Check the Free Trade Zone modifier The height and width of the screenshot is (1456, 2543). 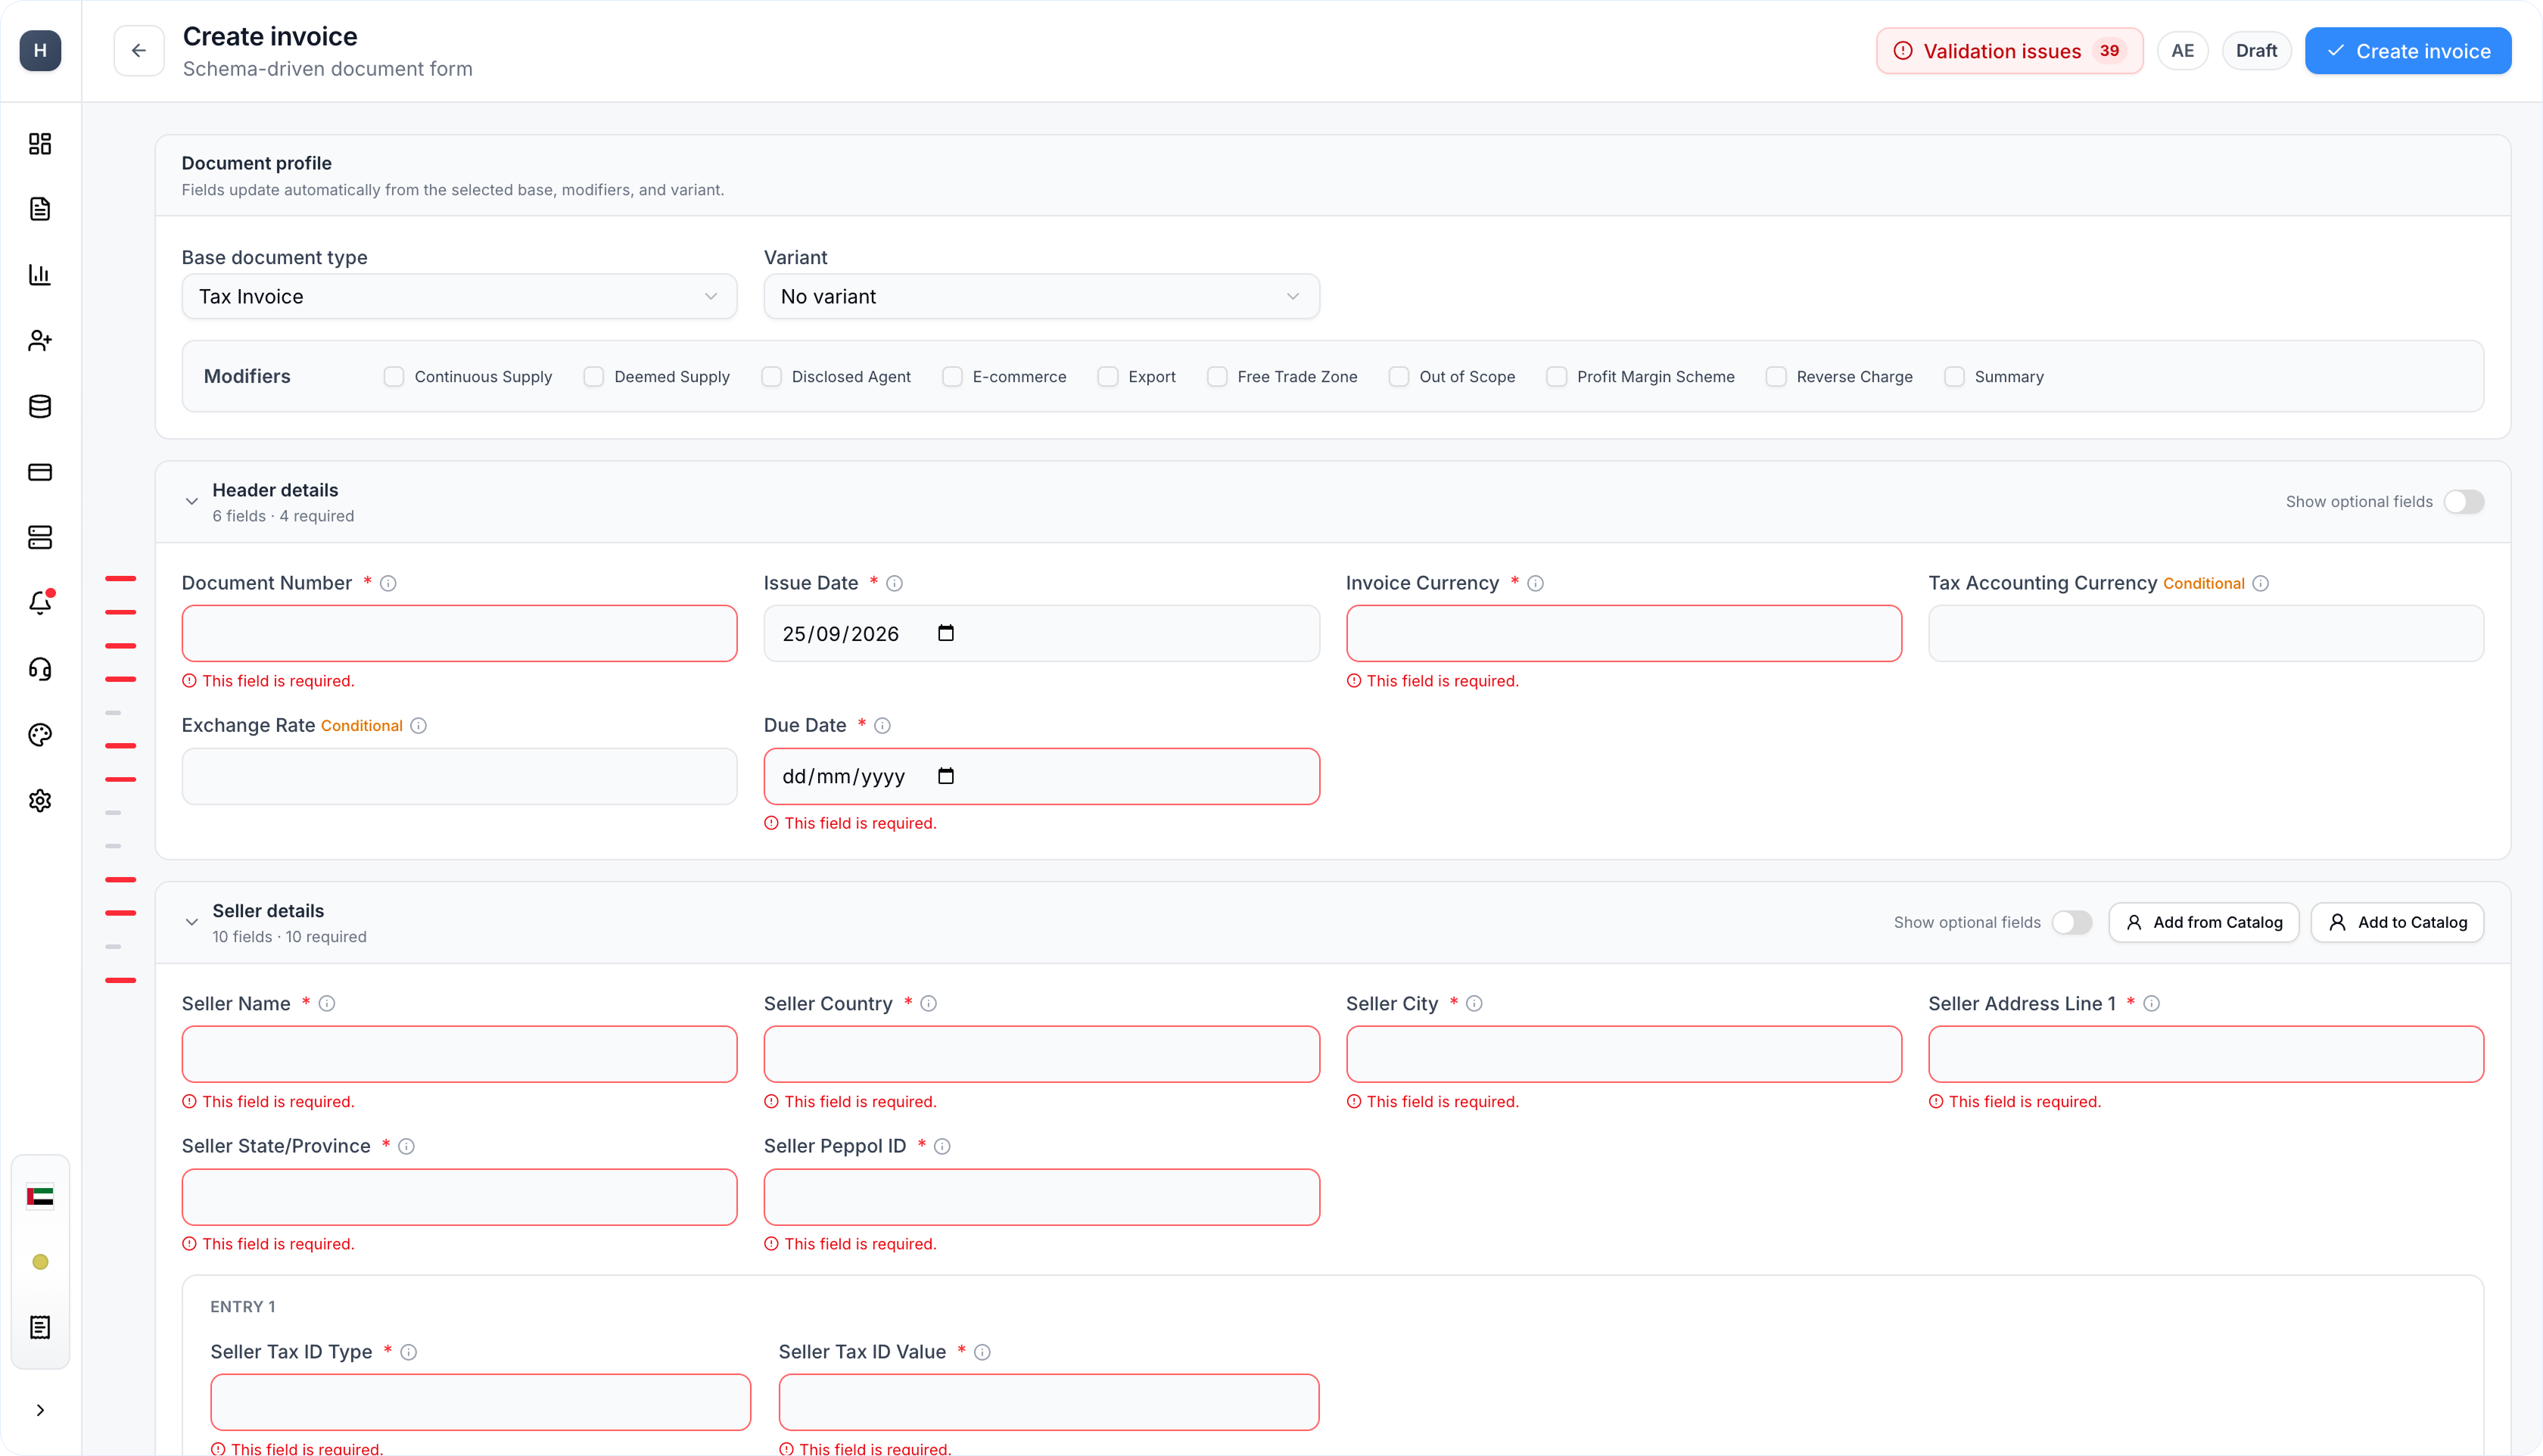[1217, 376]
